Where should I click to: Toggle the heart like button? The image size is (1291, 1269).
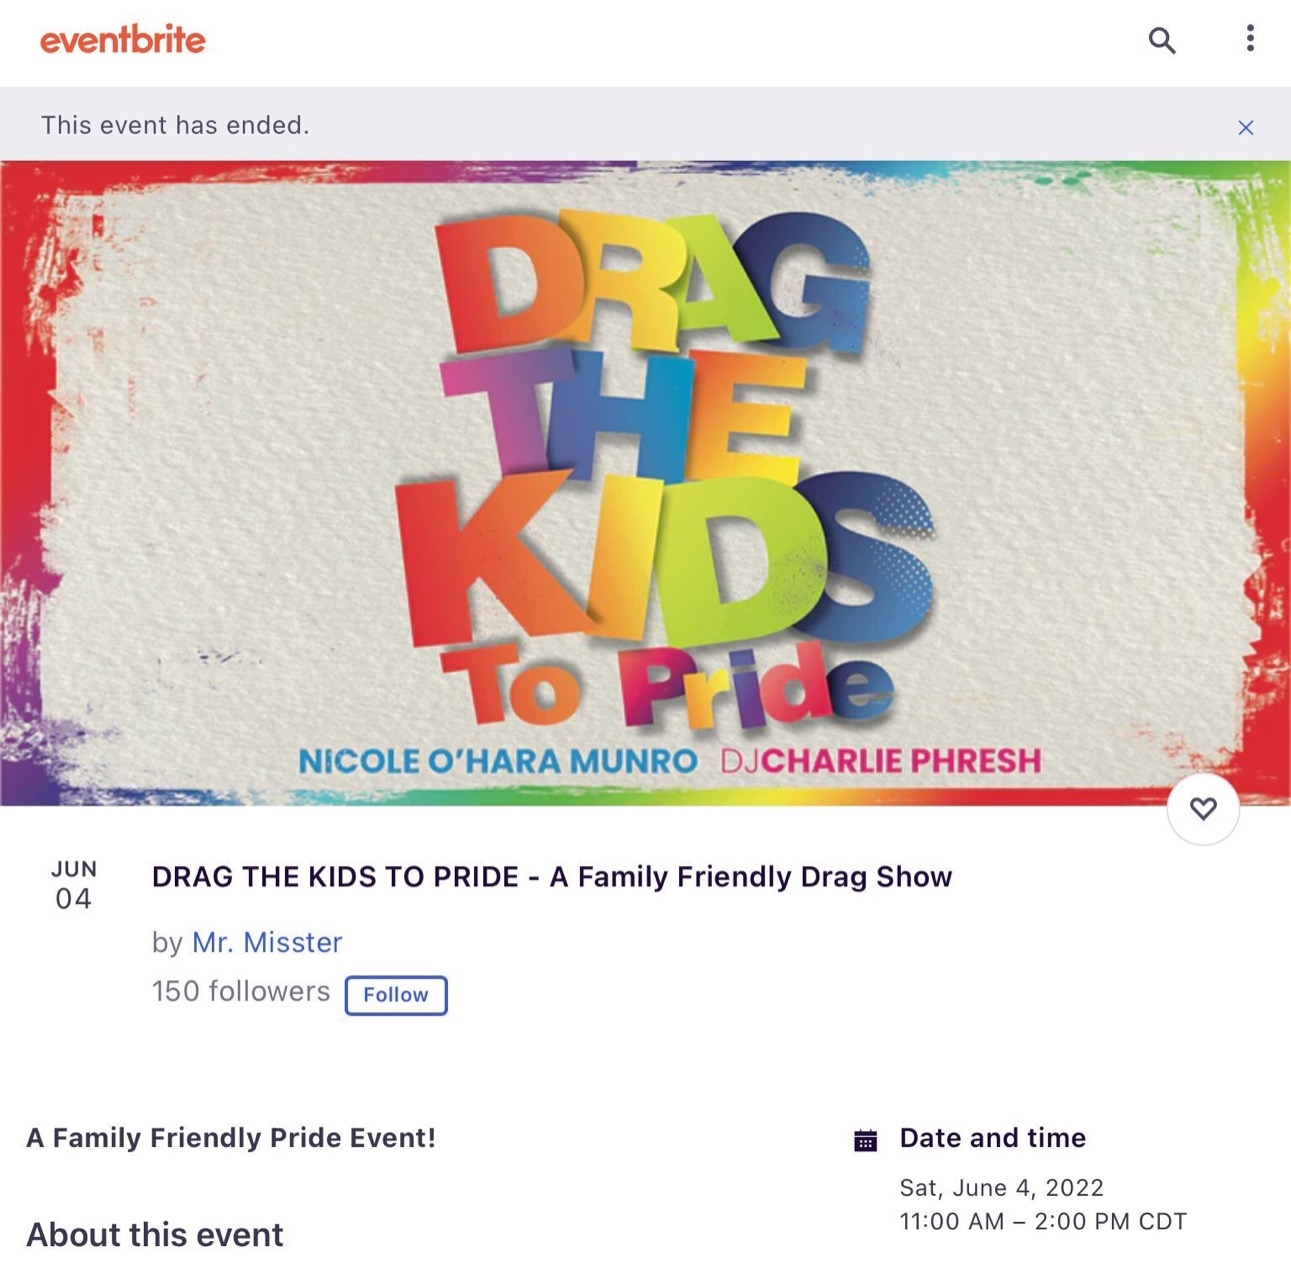pos(1203,808)
